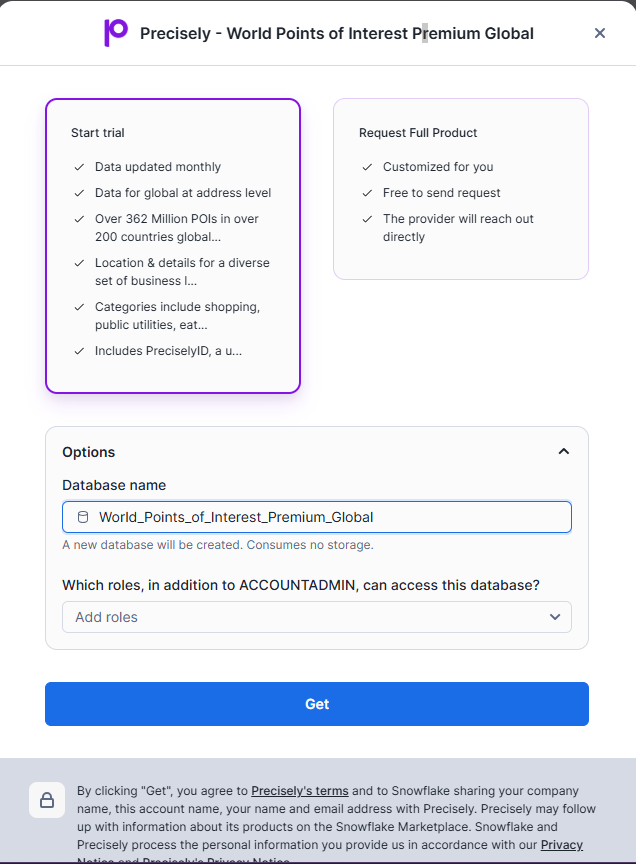Click the checkmark beside Customized for you
Screen dimensions: 636x864
coord(367,167)
